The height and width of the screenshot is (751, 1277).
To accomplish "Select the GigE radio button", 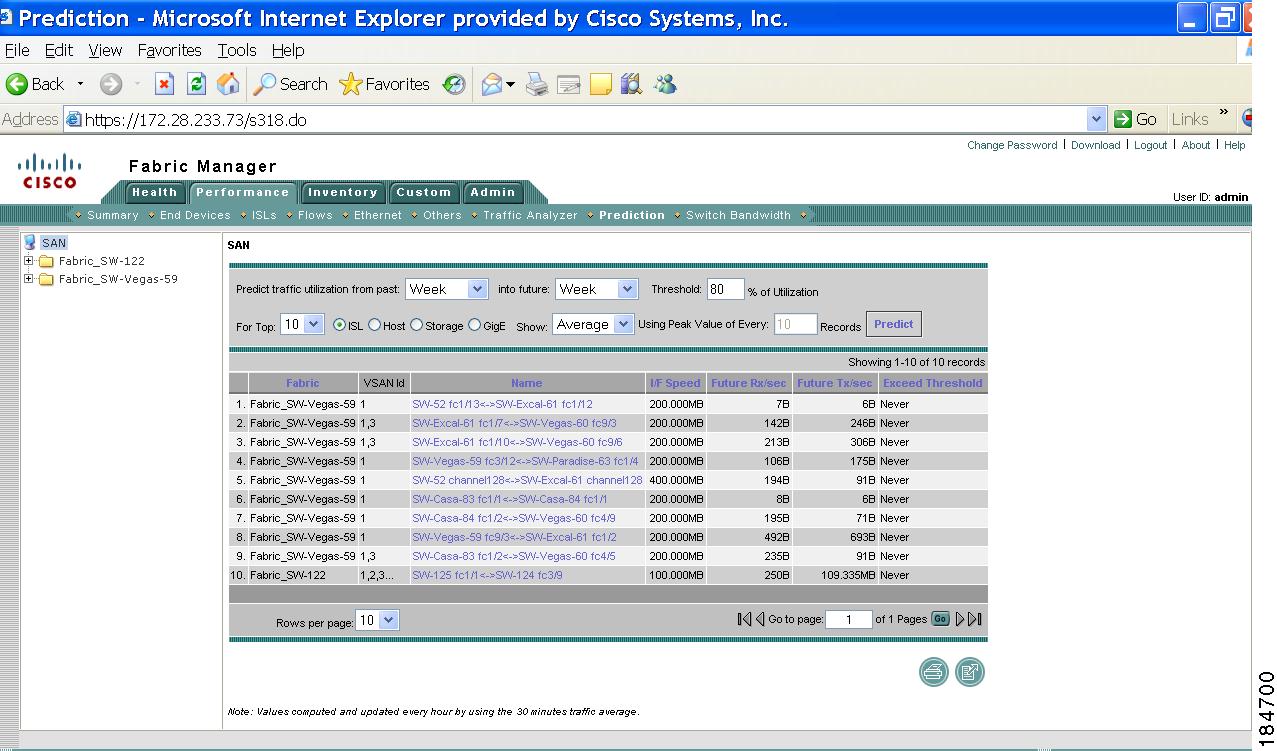I will [475, 325].
